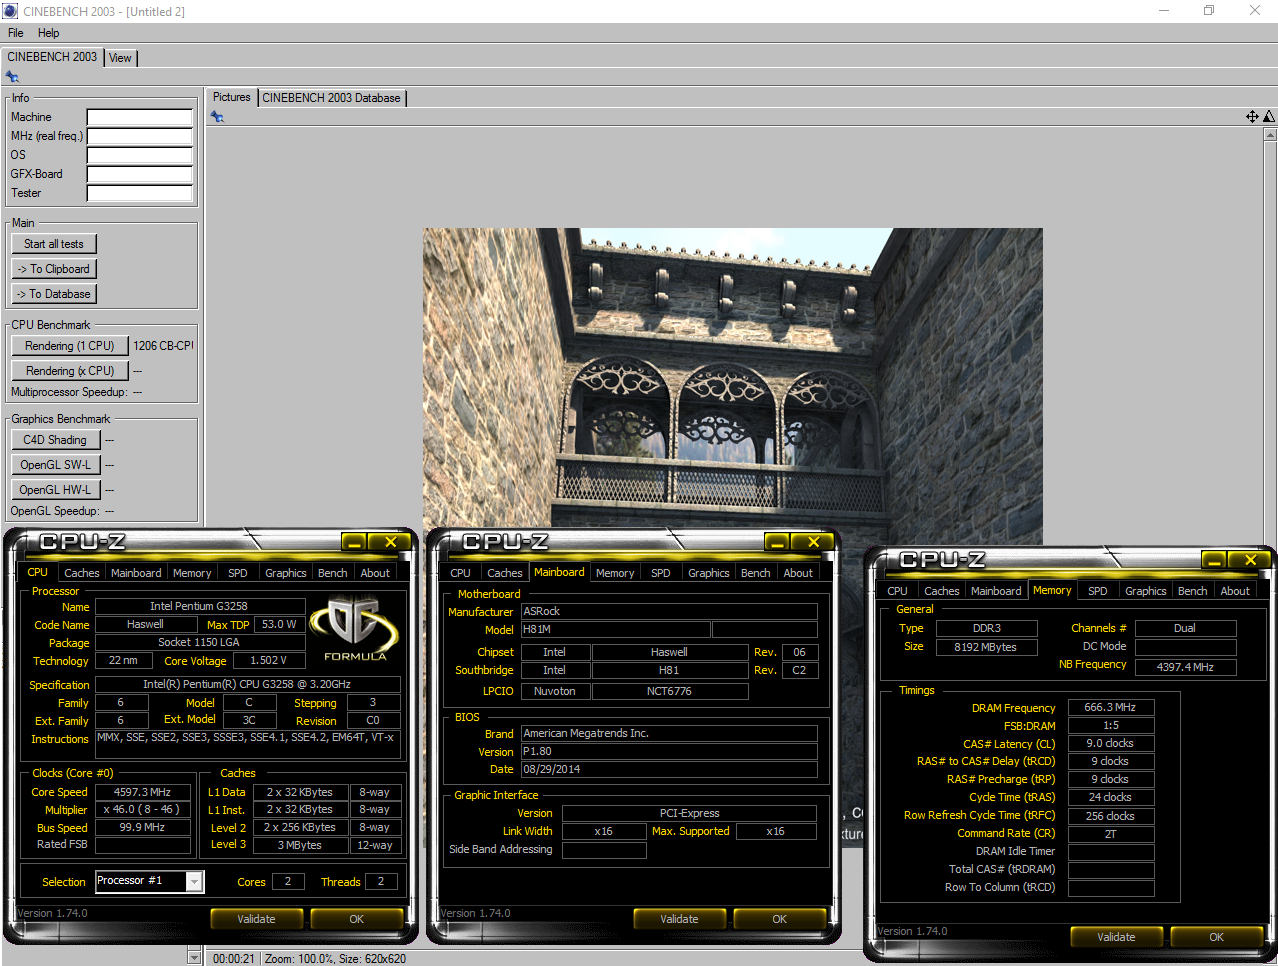Run the Rendering (1 CPU) benchmark

pos(70,346)
